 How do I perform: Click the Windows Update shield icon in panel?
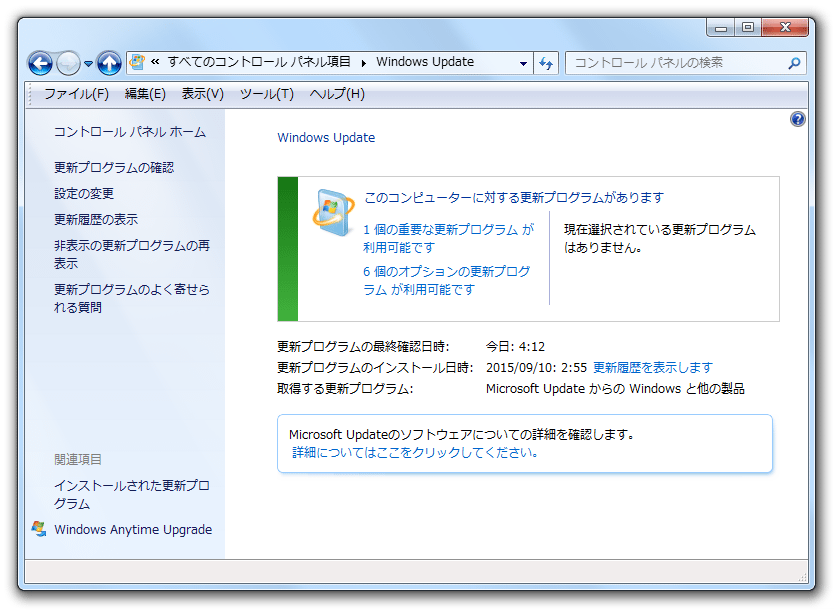pos(333,212)
